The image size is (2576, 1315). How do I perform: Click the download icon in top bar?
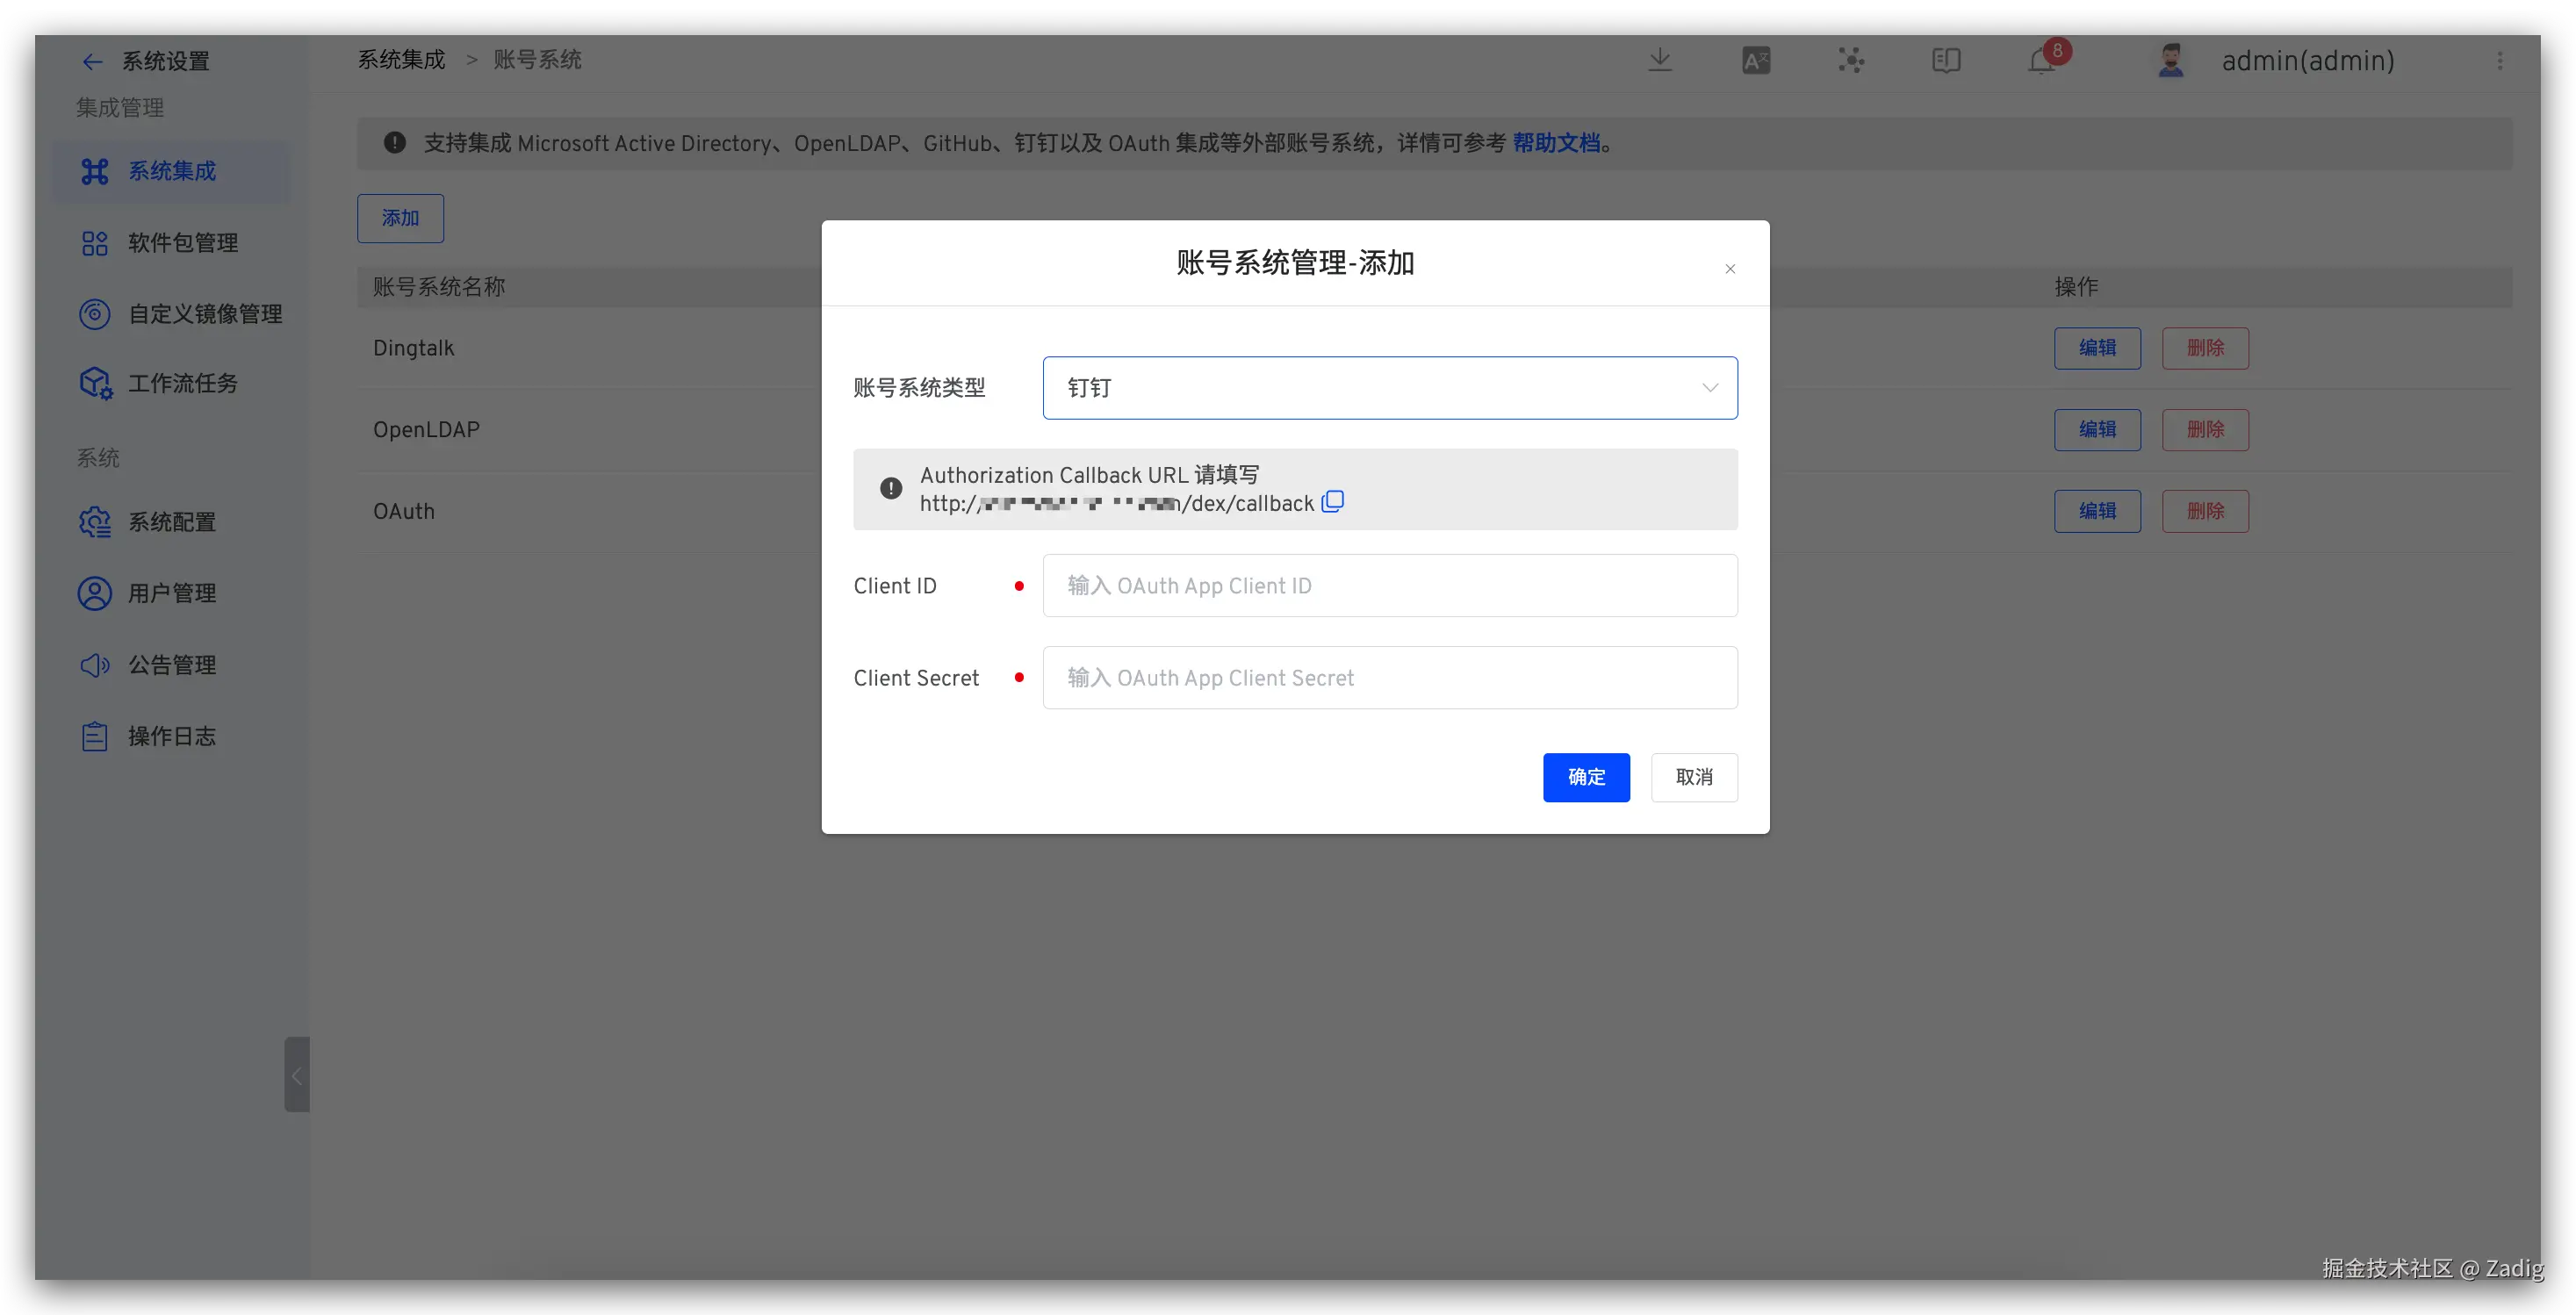(x=1660, y=60)
